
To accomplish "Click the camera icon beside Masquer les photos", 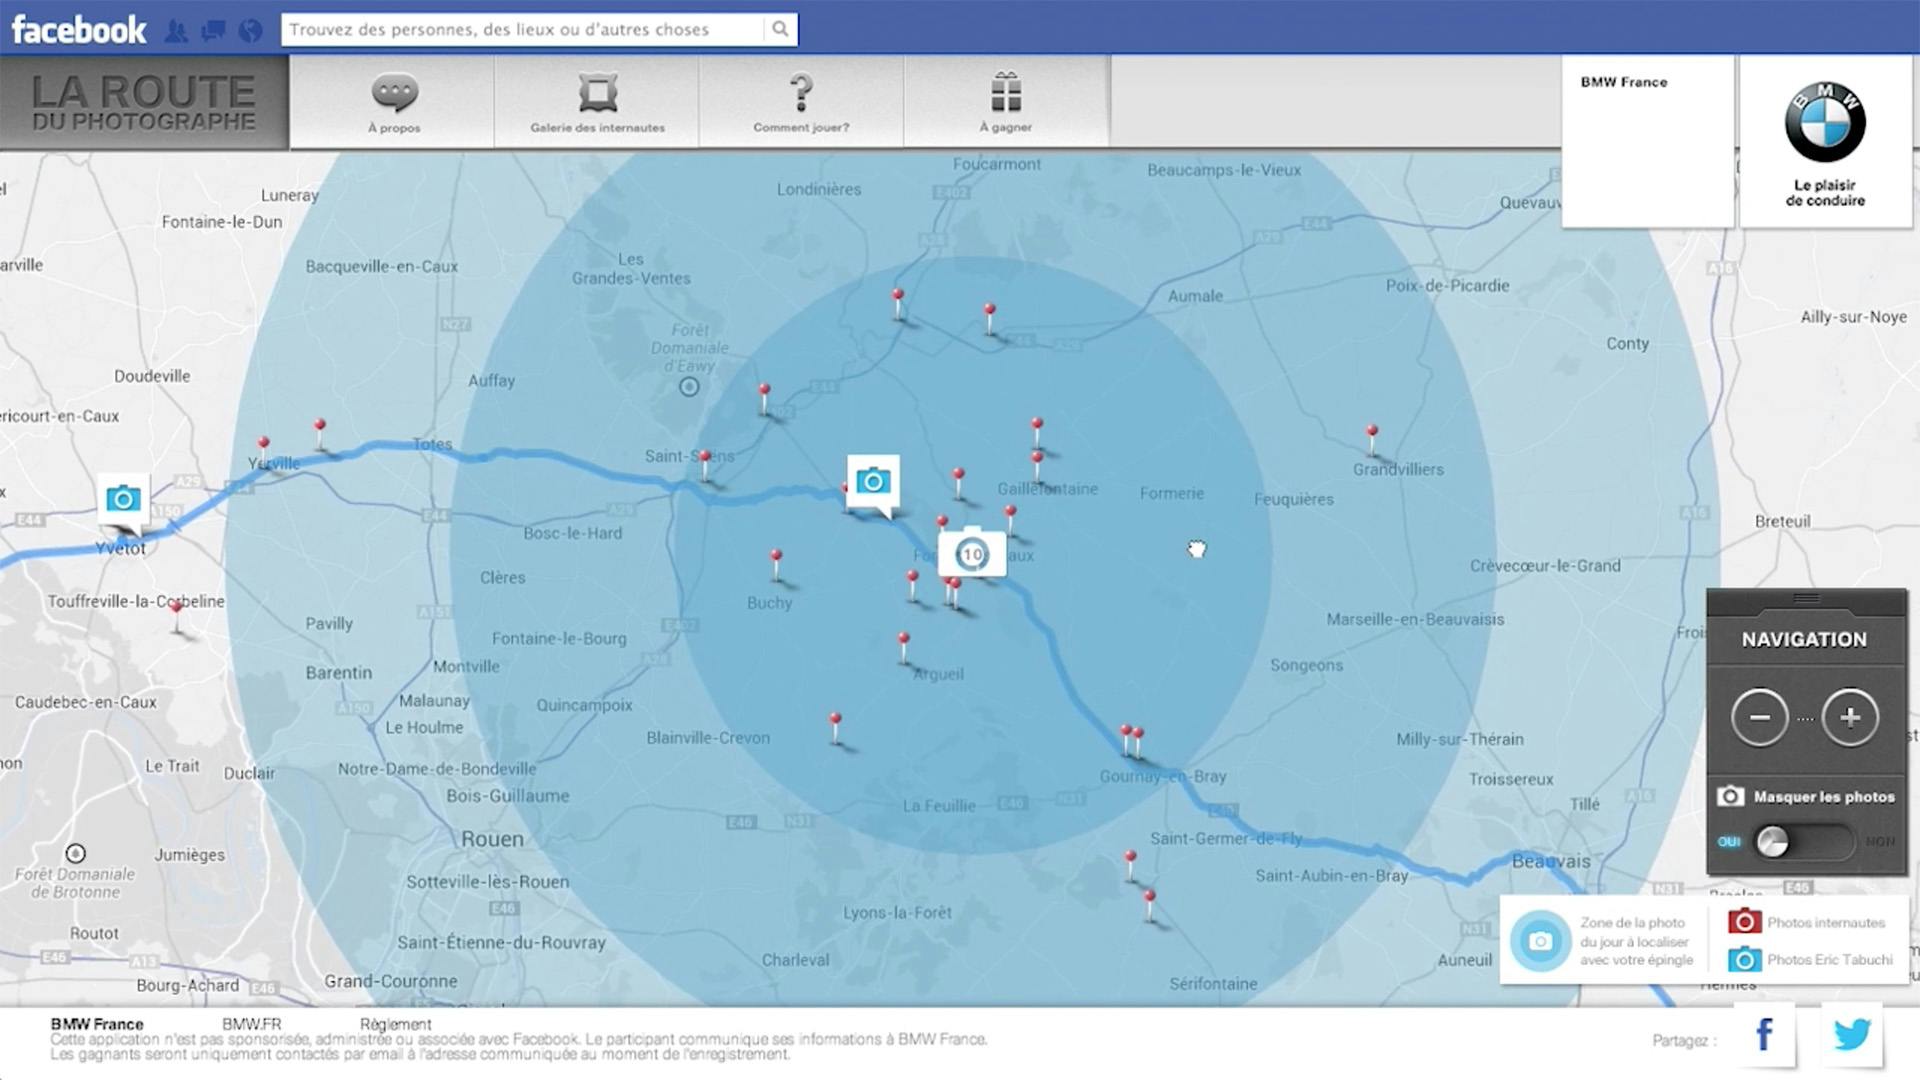I will [x=1730, y=796].
